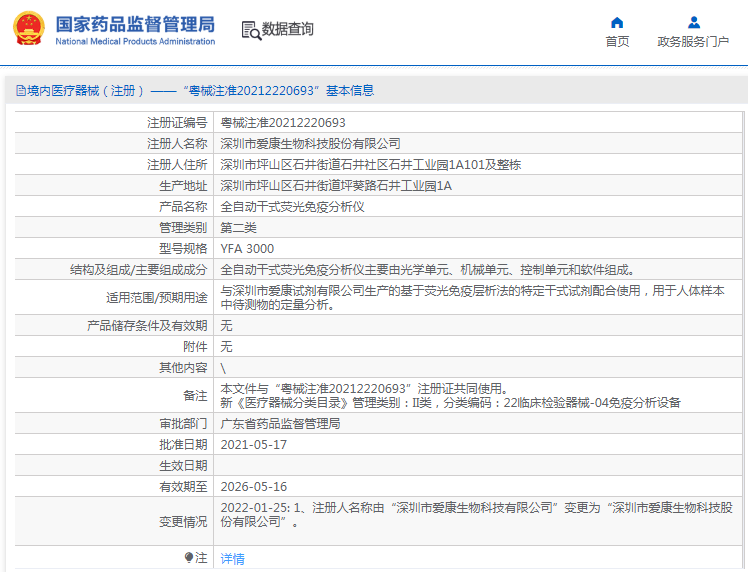Select registrant address ending 1A101及整栋
This screenshot has width=748, height=572.
click(371, 165)
